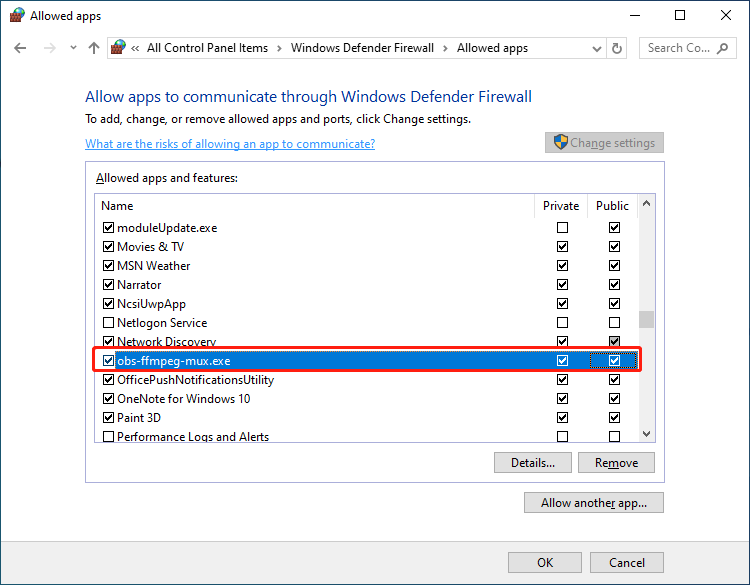Click the Public column header
Image resolution: width=750 pixels, height=585 pixels.
612,206
